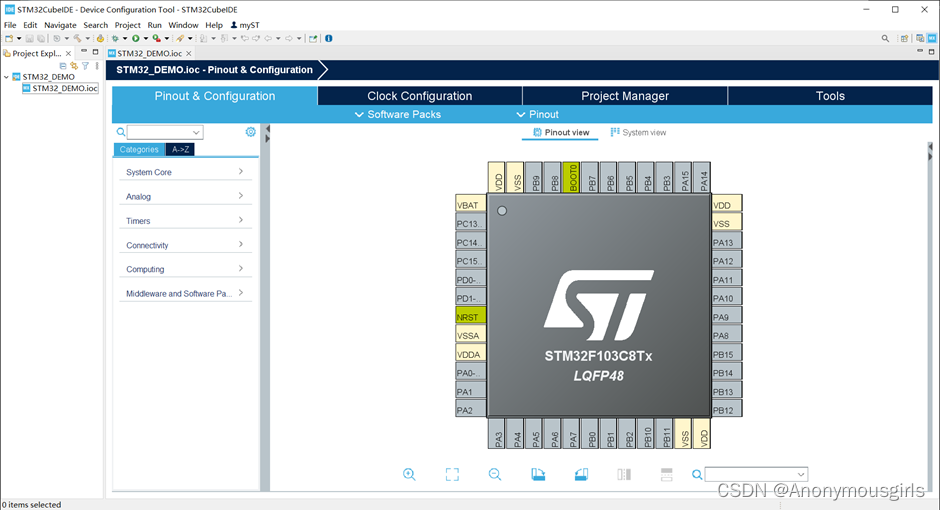This screenshot has width=940, height=510.
Task: Collapse the STM32_DEMO project tree node
Action: click(7, 77)
